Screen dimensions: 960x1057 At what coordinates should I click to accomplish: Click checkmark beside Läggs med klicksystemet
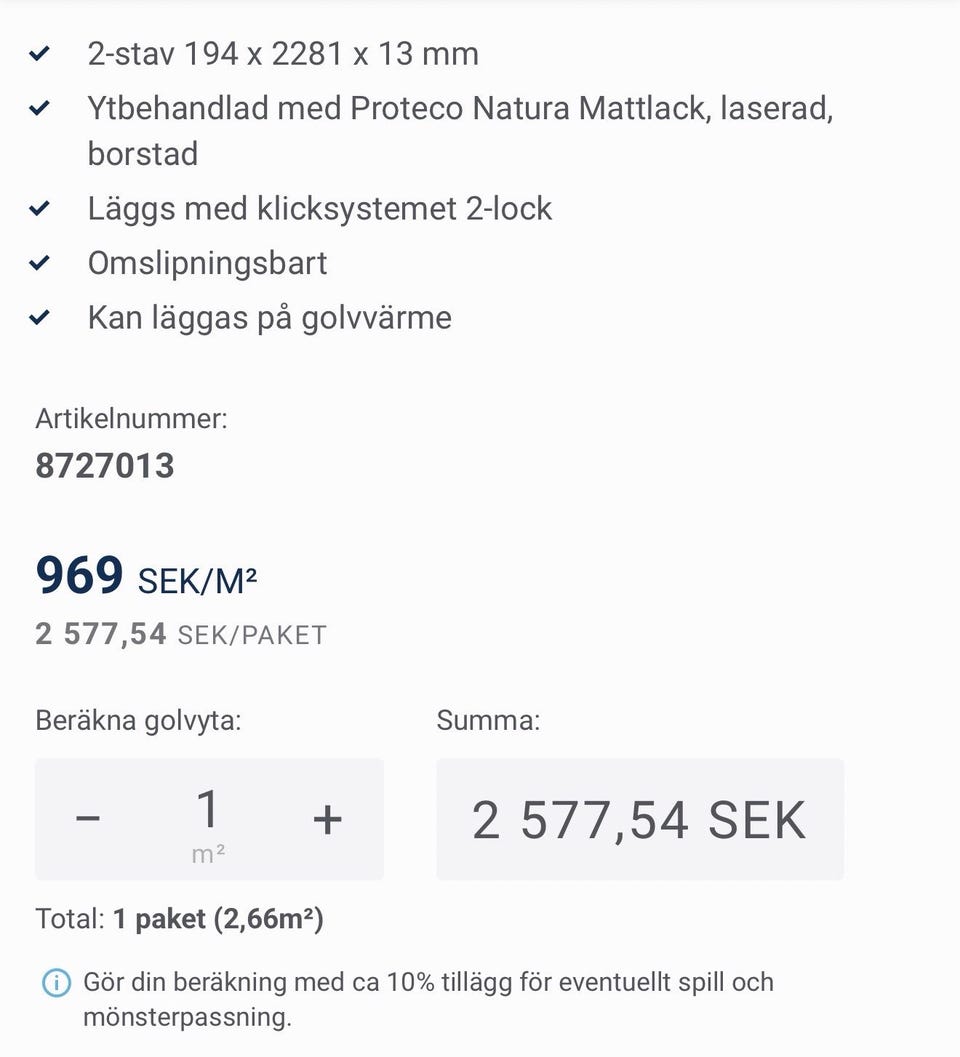point(40,208)
